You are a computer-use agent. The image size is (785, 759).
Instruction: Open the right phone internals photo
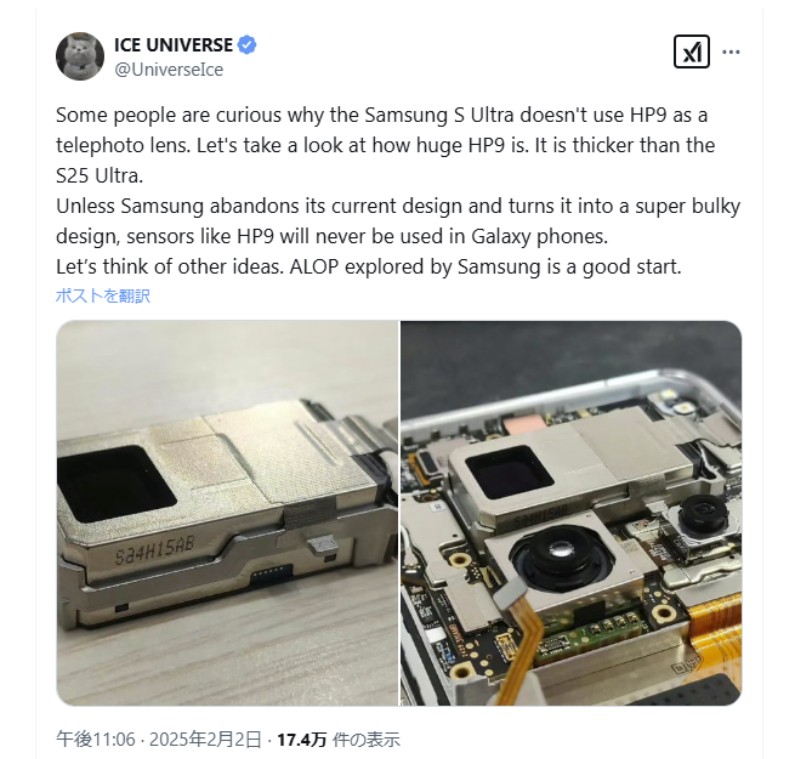coord(571,513)
